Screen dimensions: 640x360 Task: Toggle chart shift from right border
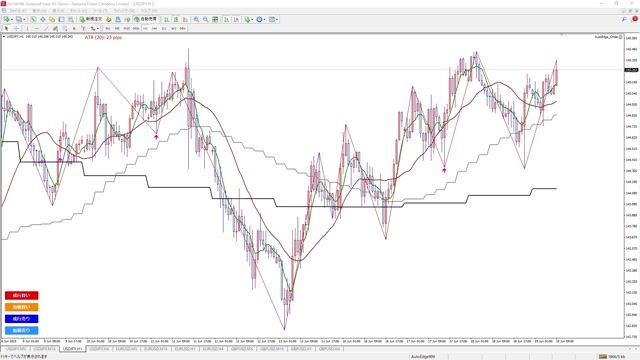(236, 19)
